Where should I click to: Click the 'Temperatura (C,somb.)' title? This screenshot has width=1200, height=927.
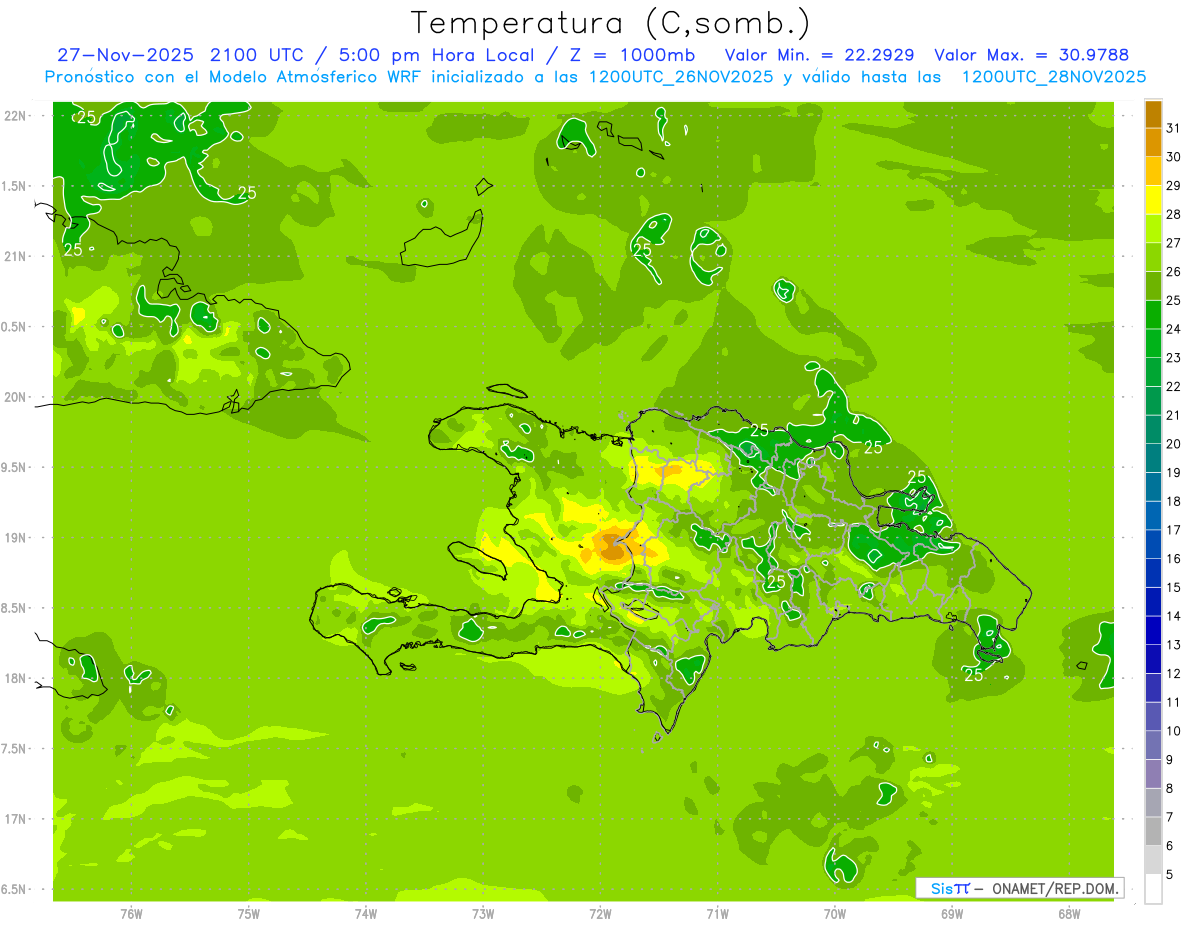coord(610,22)
